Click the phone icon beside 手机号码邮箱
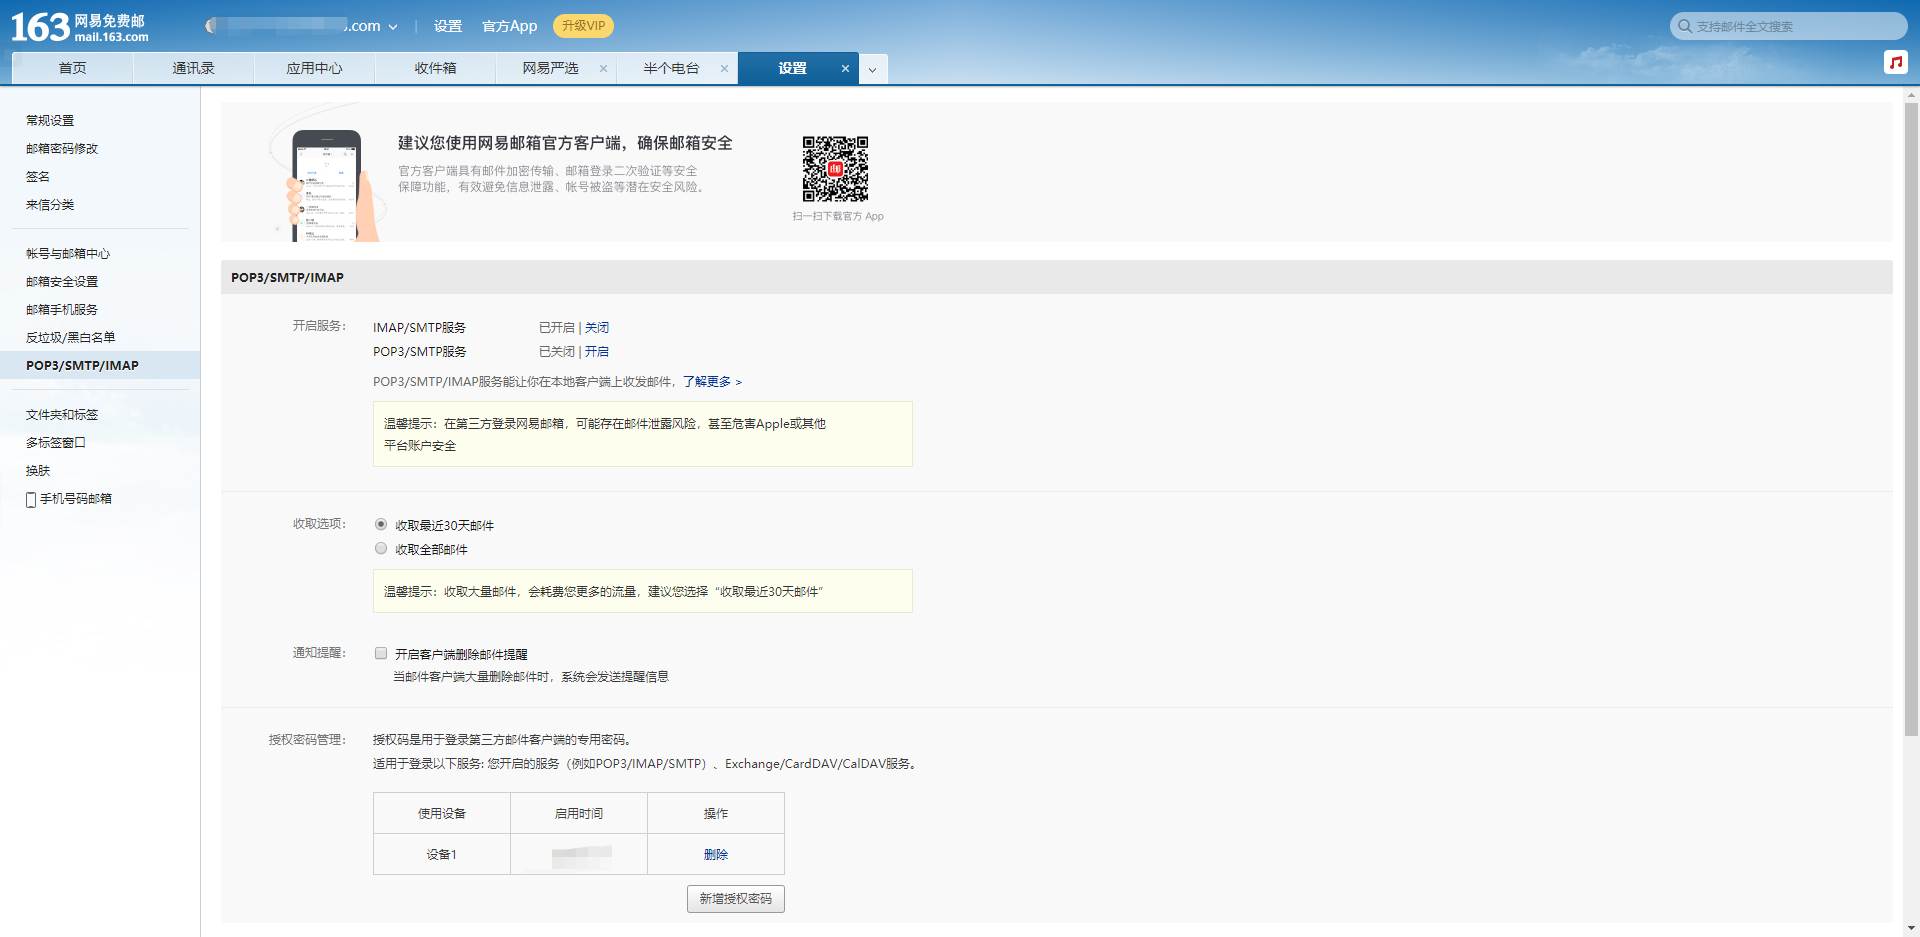The width and height of the screenshot is (1920, 937). 31,499
